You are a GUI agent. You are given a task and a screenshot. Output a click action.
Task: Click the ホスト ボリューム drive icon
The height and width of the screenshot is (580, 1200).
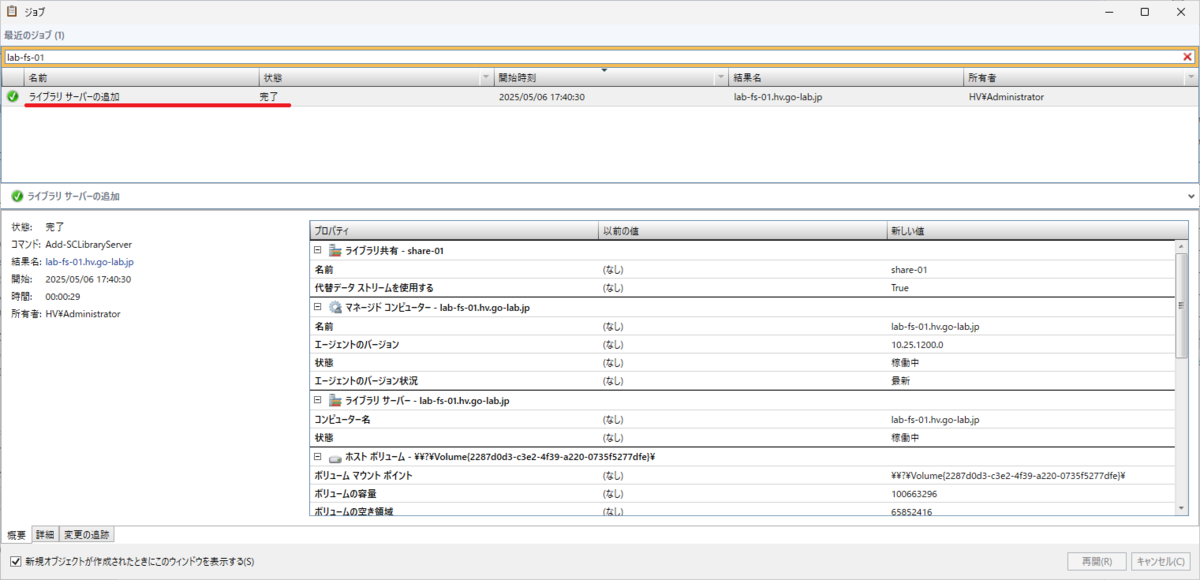[x=334, y=457]
